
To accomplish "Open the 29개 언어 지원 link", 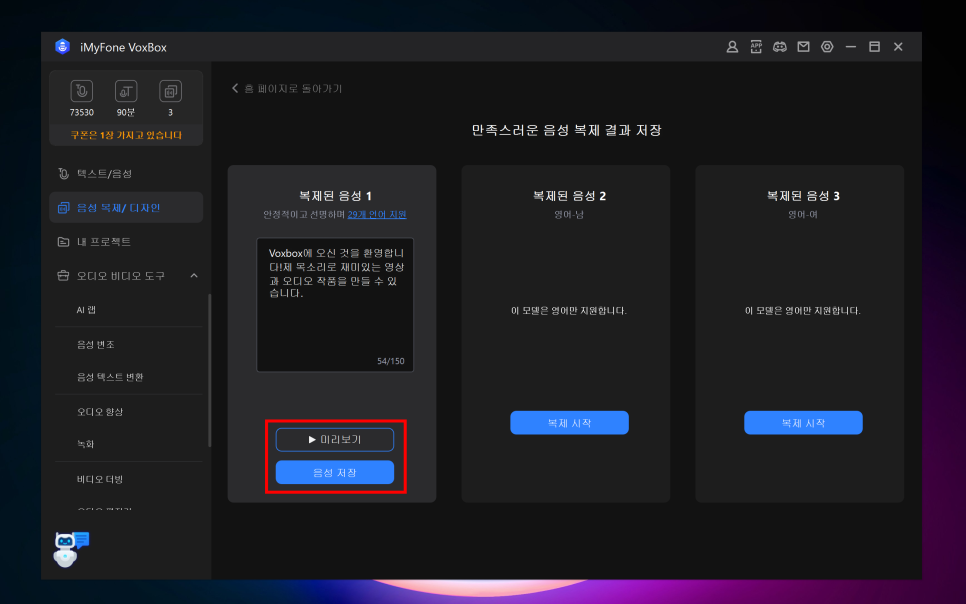I will coord(377,214).
